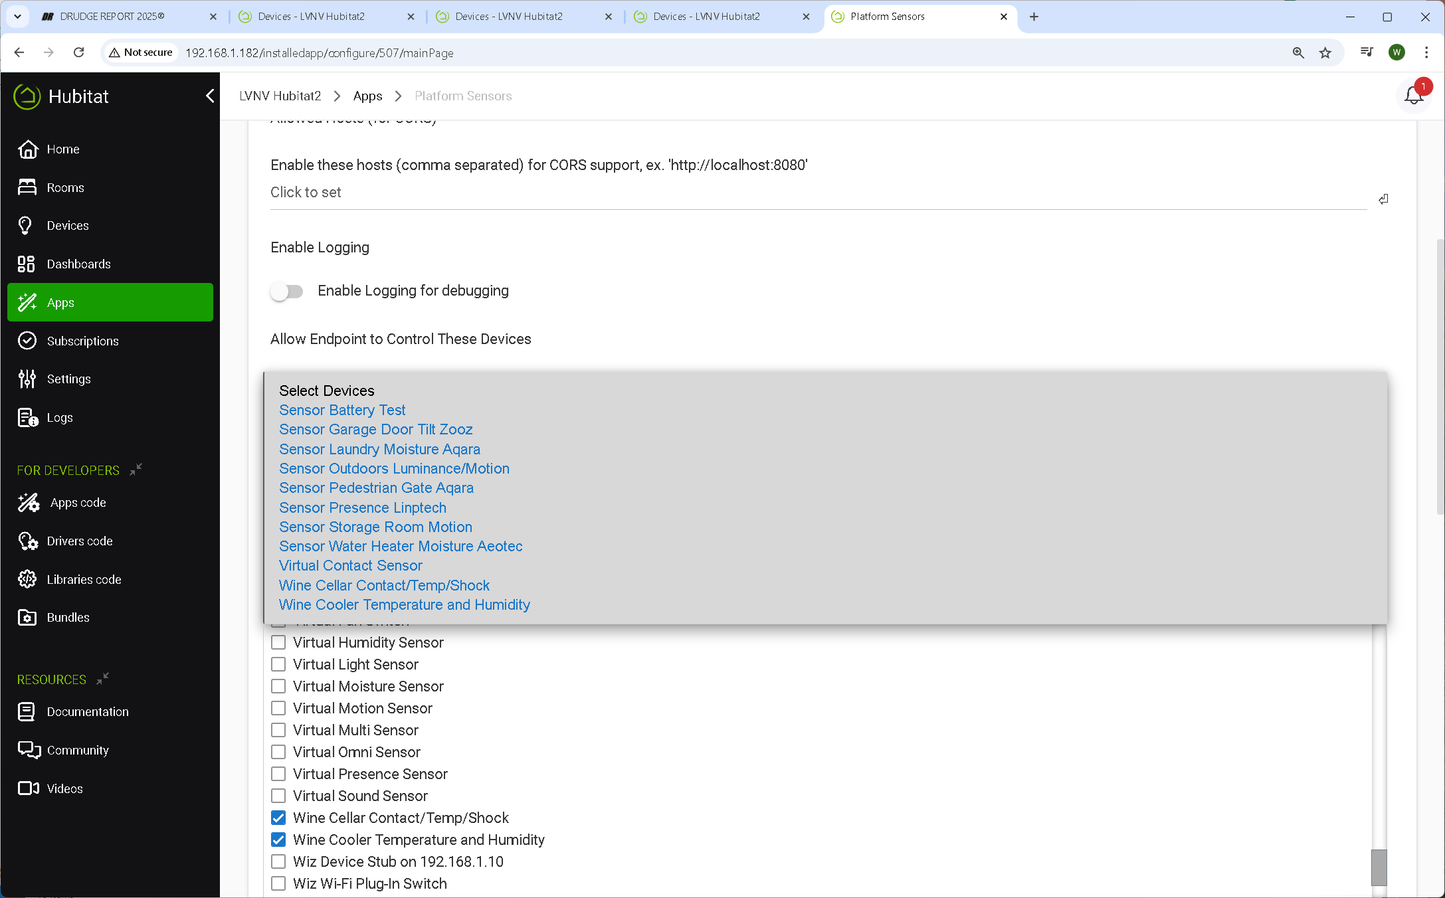Collapse the FOR DEVELOPERS section
1445x898 pixels.
click(x=136, y=469)
